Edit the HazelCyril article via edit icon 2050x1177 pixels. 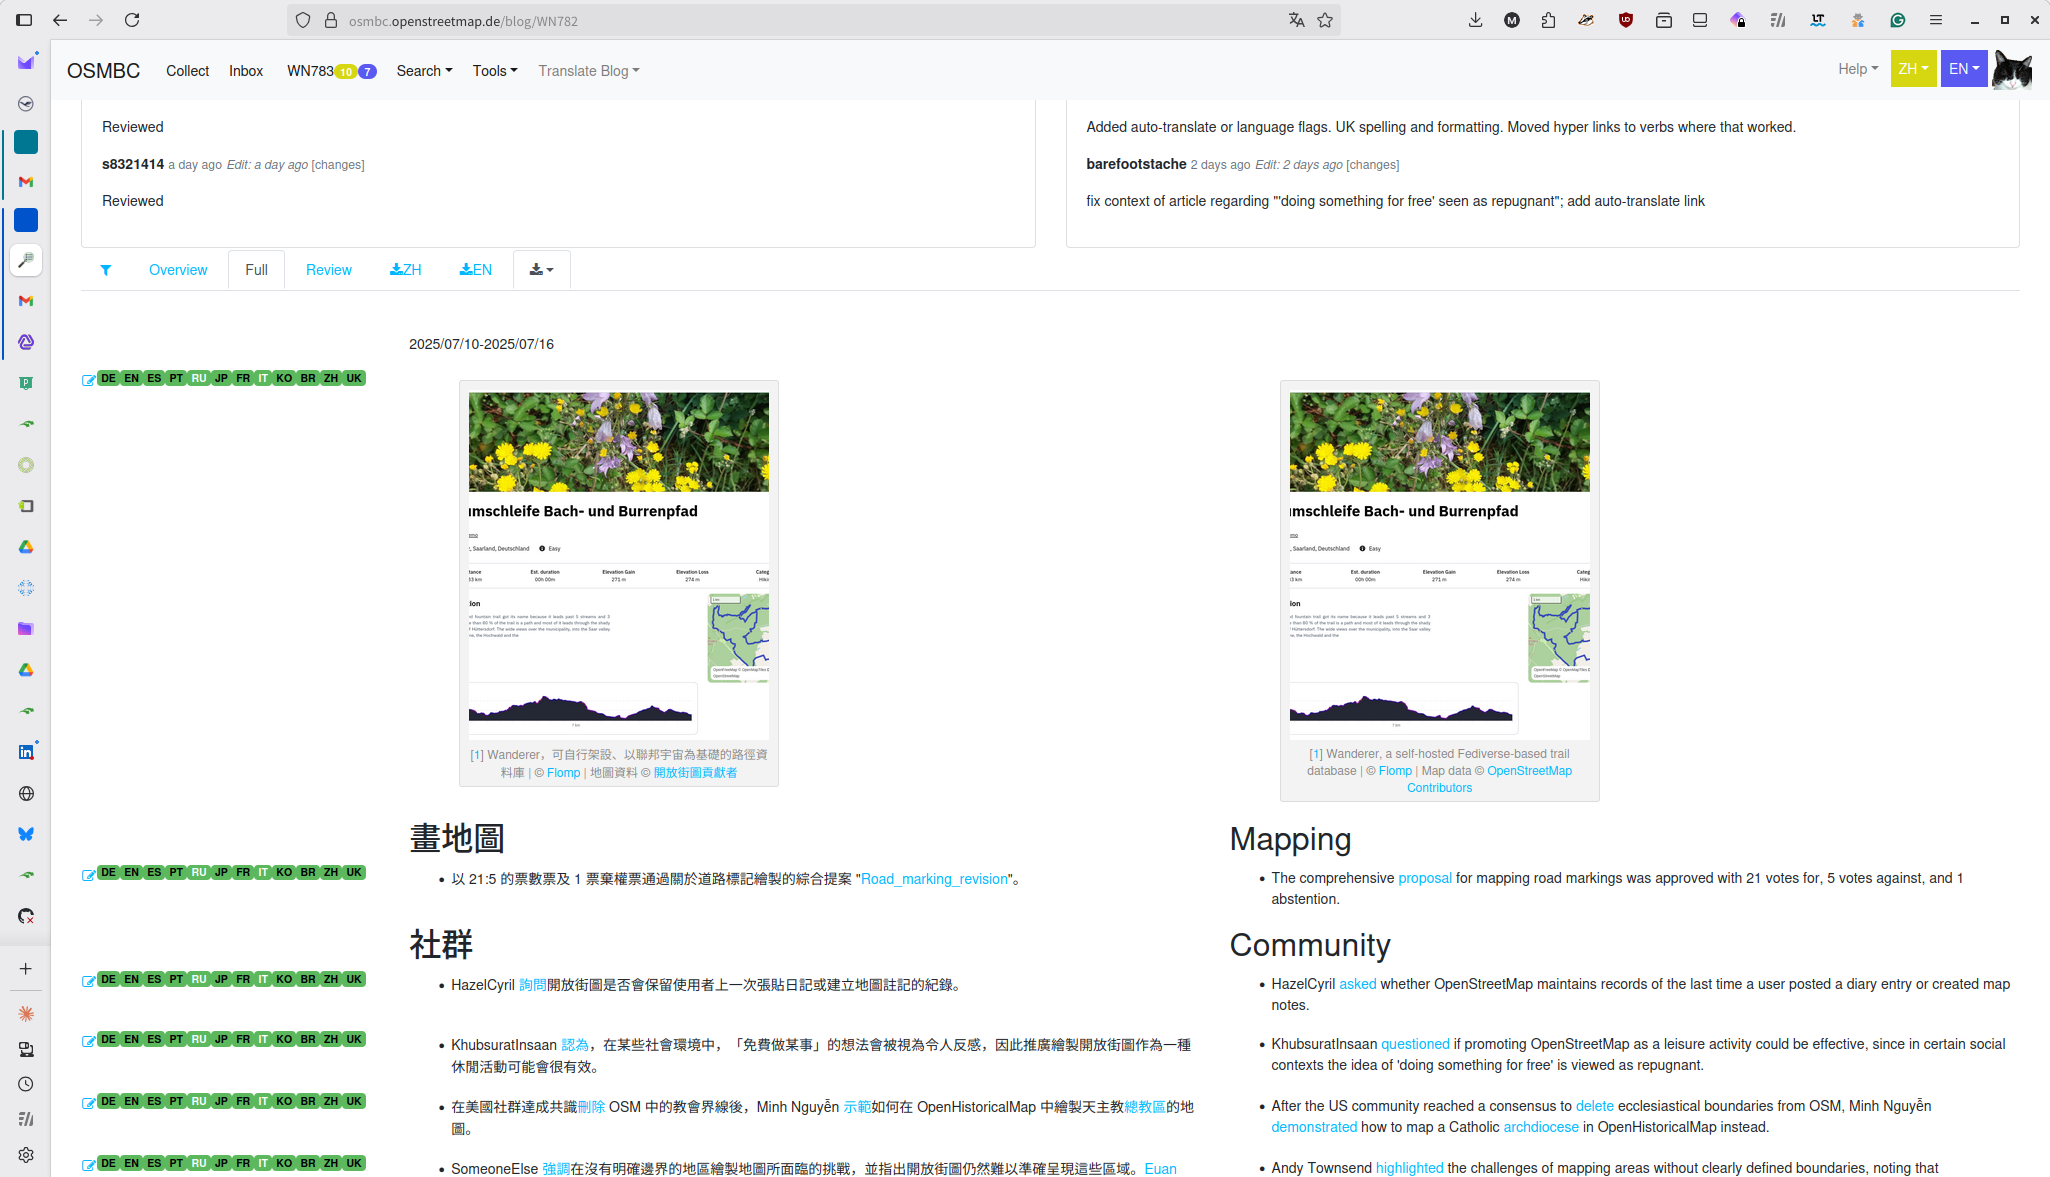88,981
